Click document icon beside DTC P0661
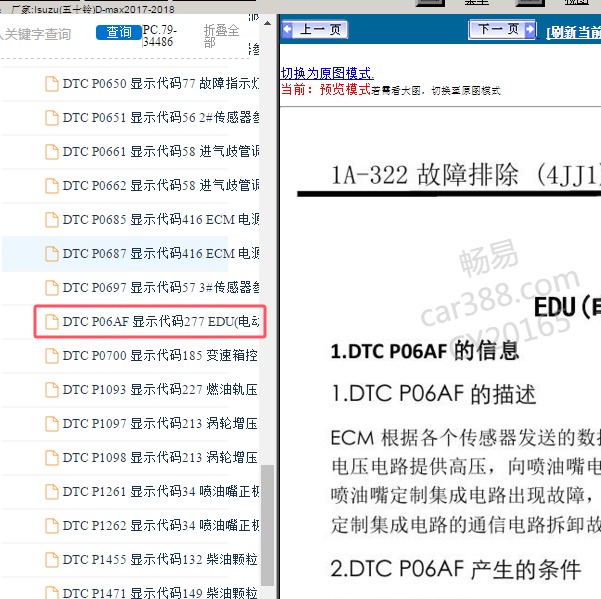Screen dimensions: 601x599 click(x=52, y=152)
